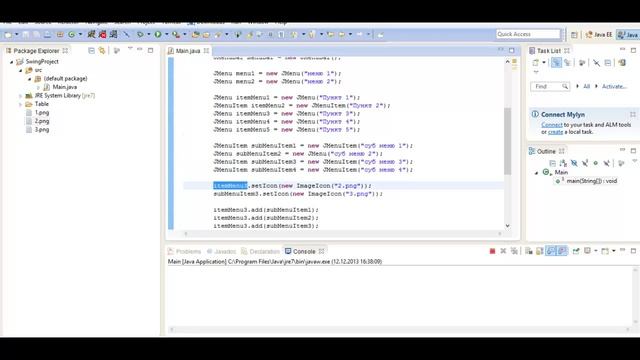Viewport: 640px width, 360px height.
Task: Collapse All in Package Explorer toolbar
Action: tap(91, 51)
